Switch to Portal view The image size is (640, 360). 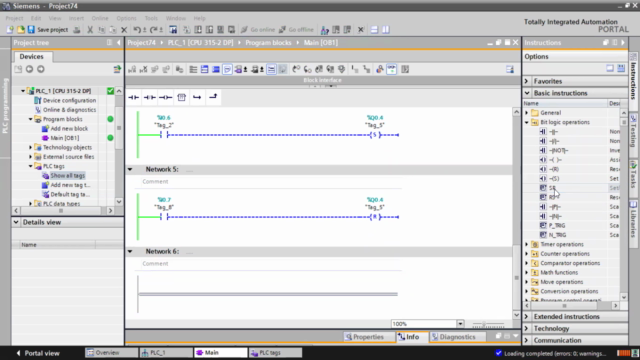pos(38,353)
